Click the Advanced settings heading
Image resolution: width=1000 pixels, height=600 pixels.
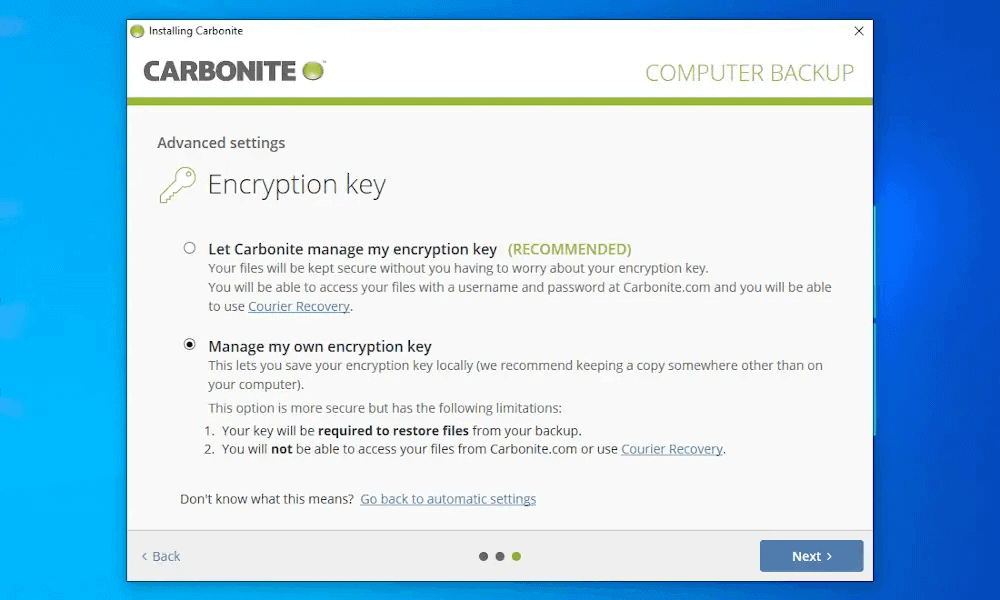coord(221,143)
